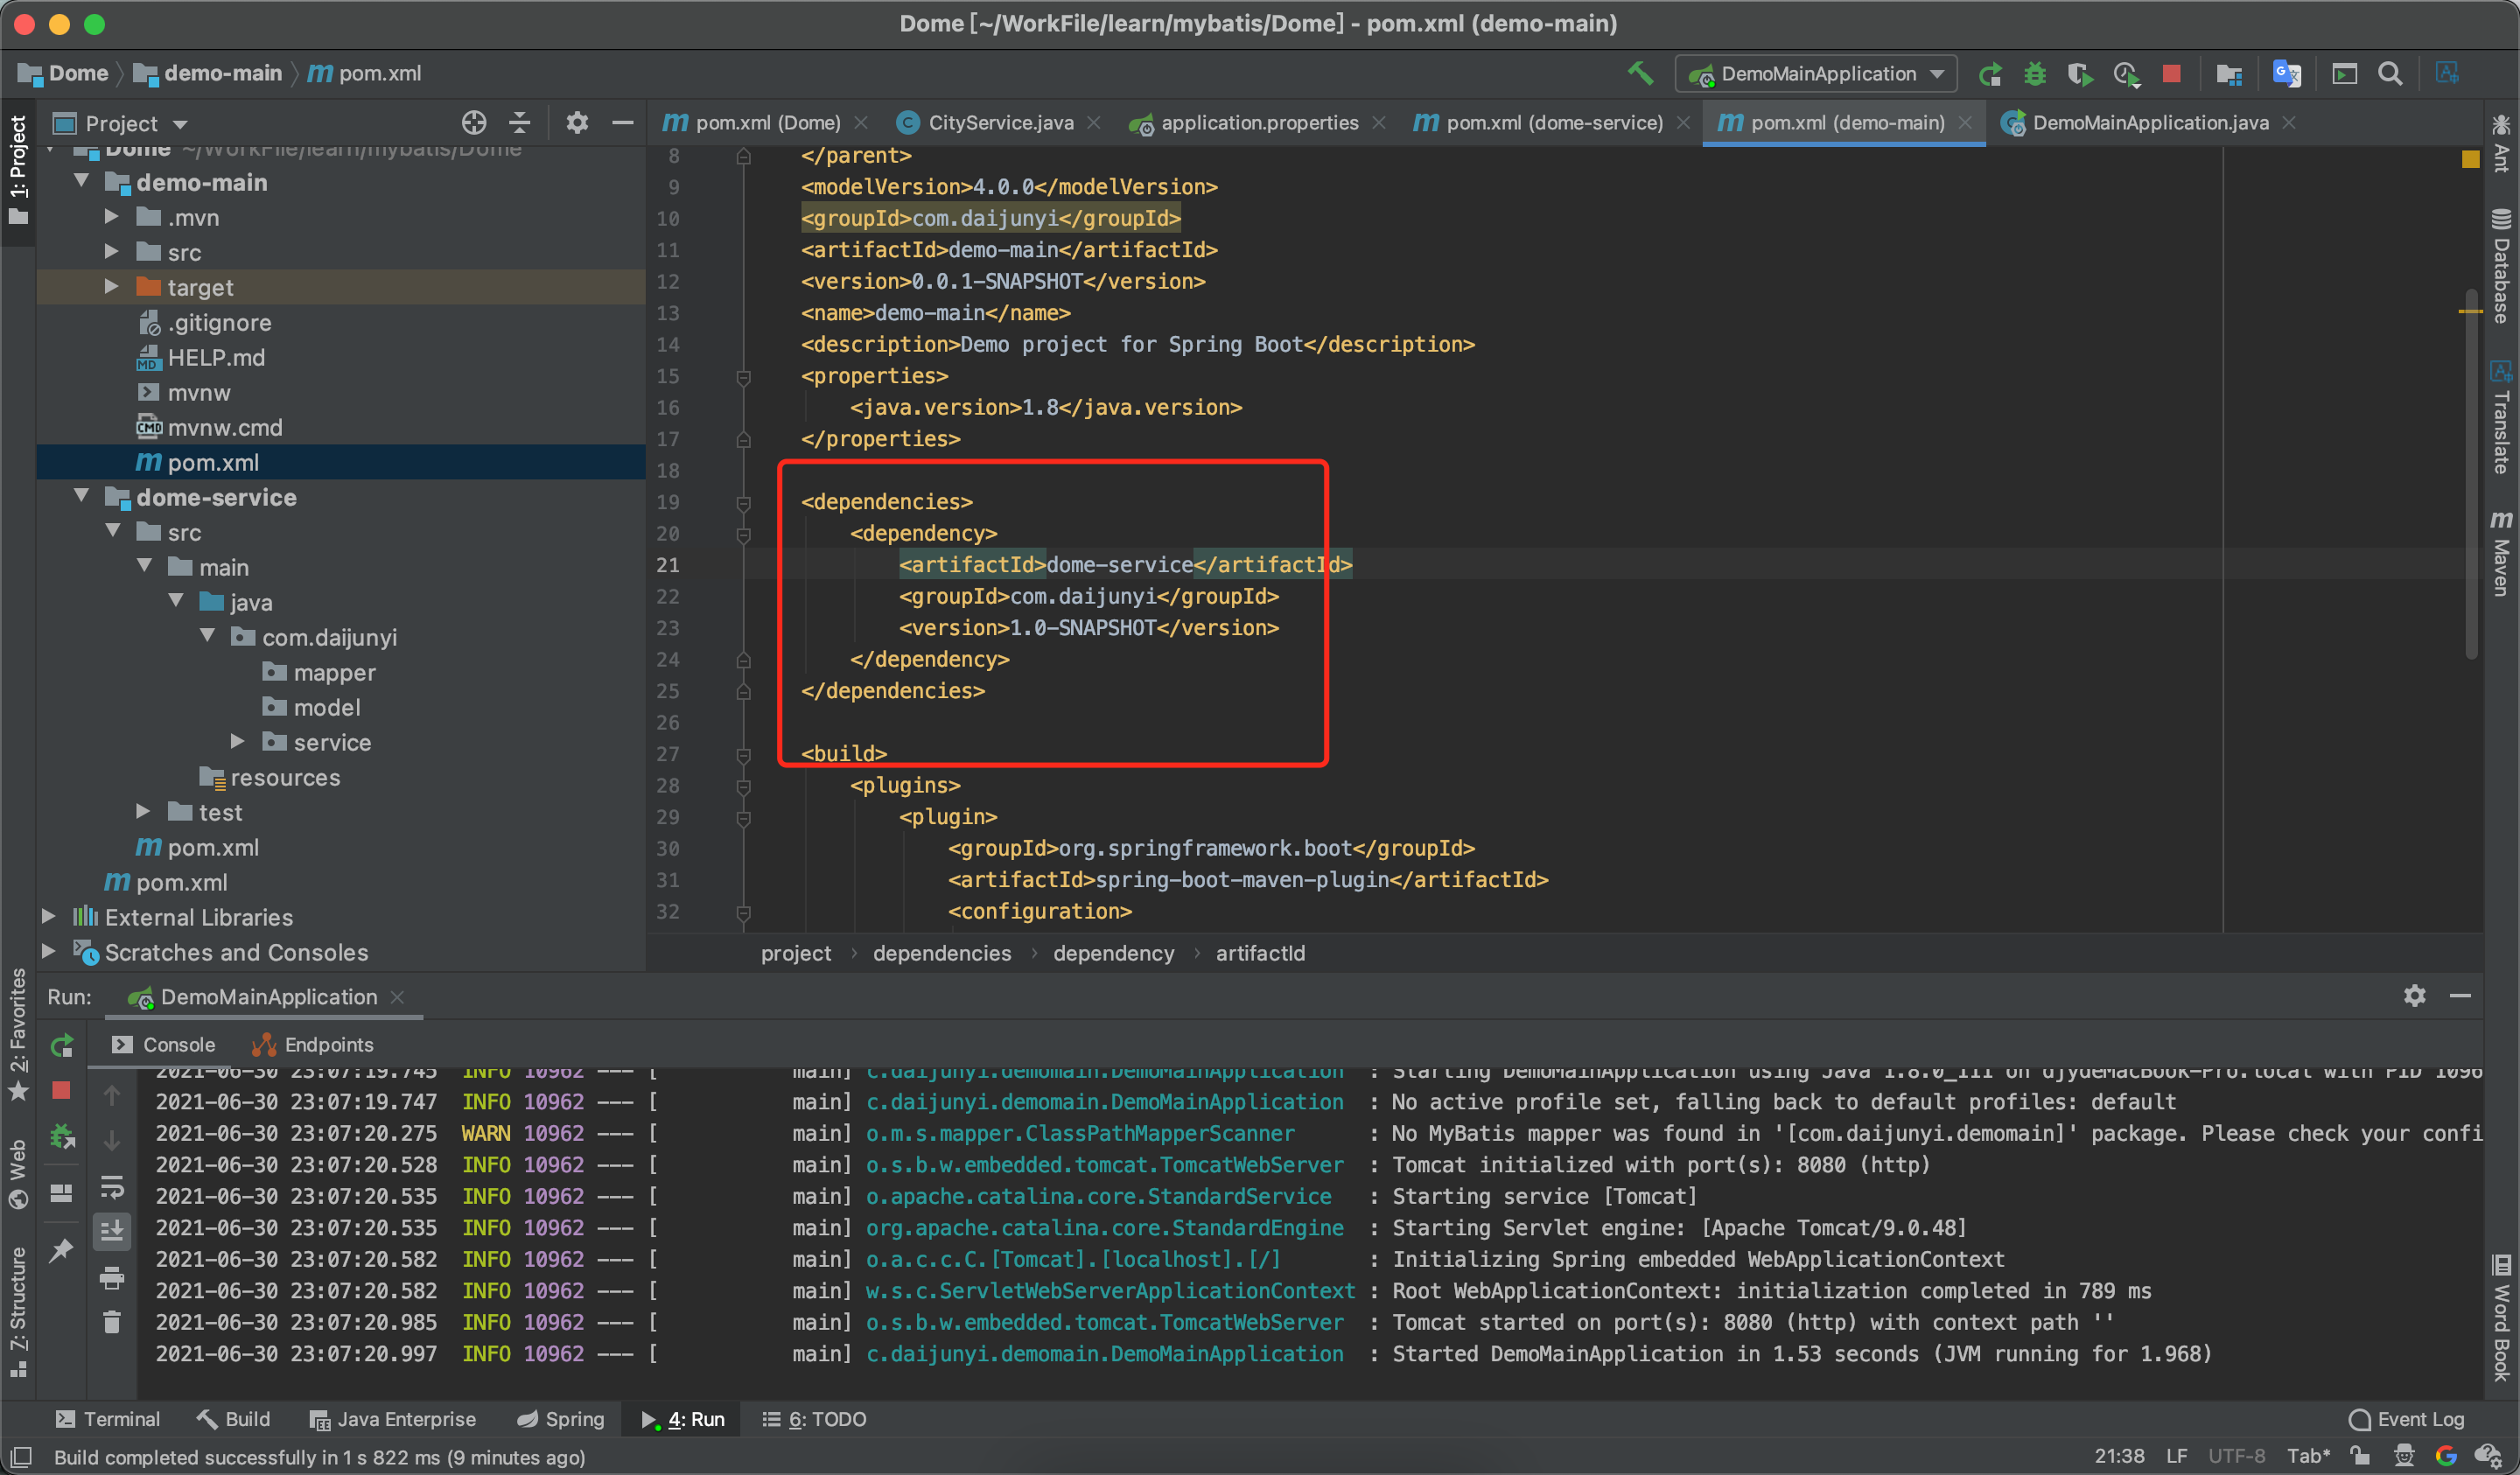Viewport: 2520px width, 1475px height.
Task: Toggle soft-wrap in console
Action: [x=112, y=1187]
